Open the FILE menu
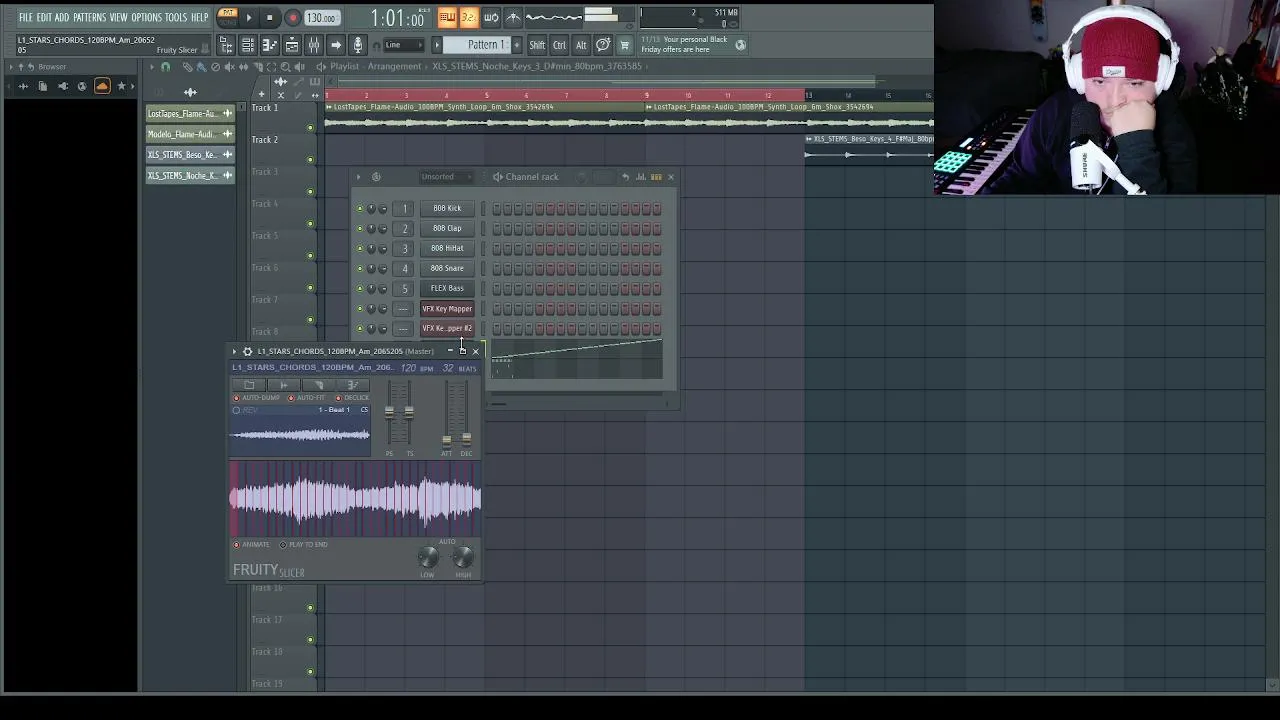Screen dimensions: 1280x720 click(25, 18)
